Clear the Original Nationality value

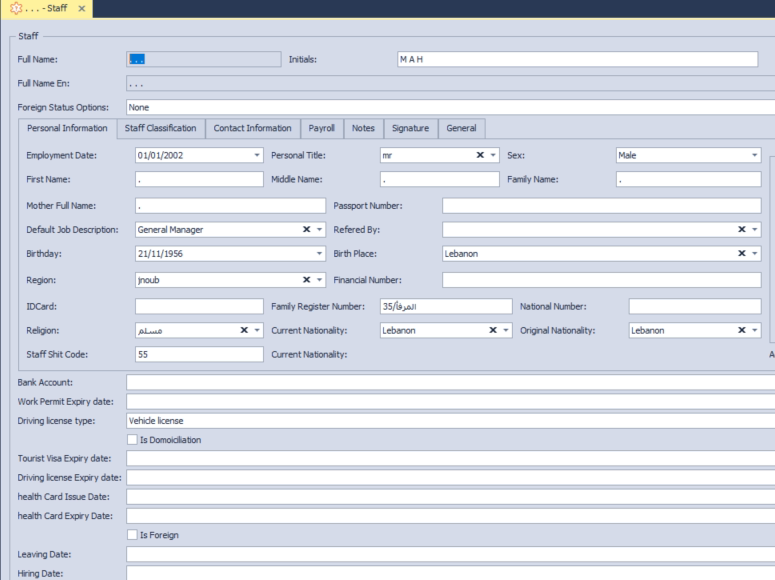[742, 330]
